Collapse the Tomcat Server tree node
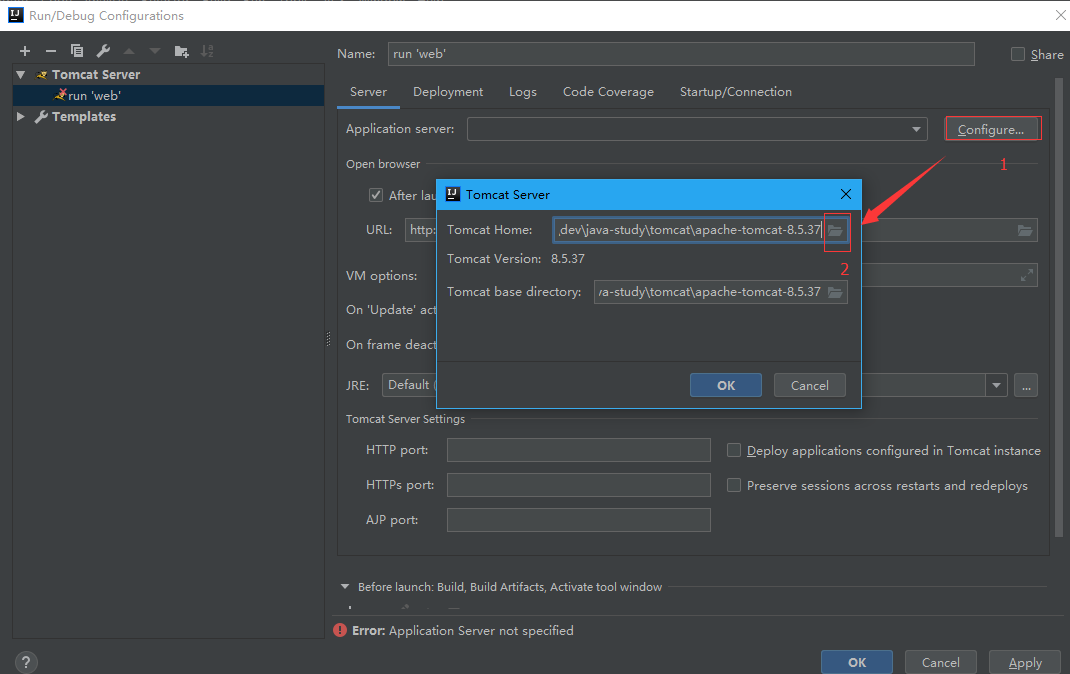Viewport: 1070px width, 674px height. [20, 74]
